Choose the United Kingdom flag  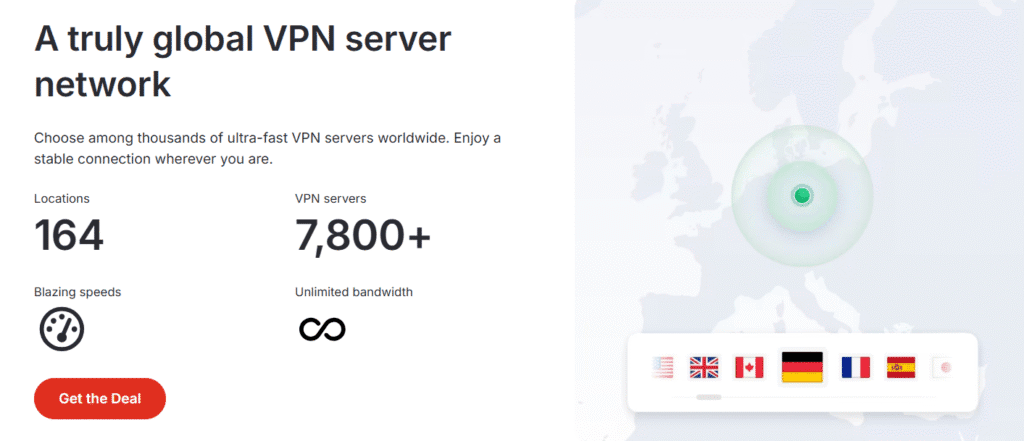pyautogui.click(x=704, y=367)
